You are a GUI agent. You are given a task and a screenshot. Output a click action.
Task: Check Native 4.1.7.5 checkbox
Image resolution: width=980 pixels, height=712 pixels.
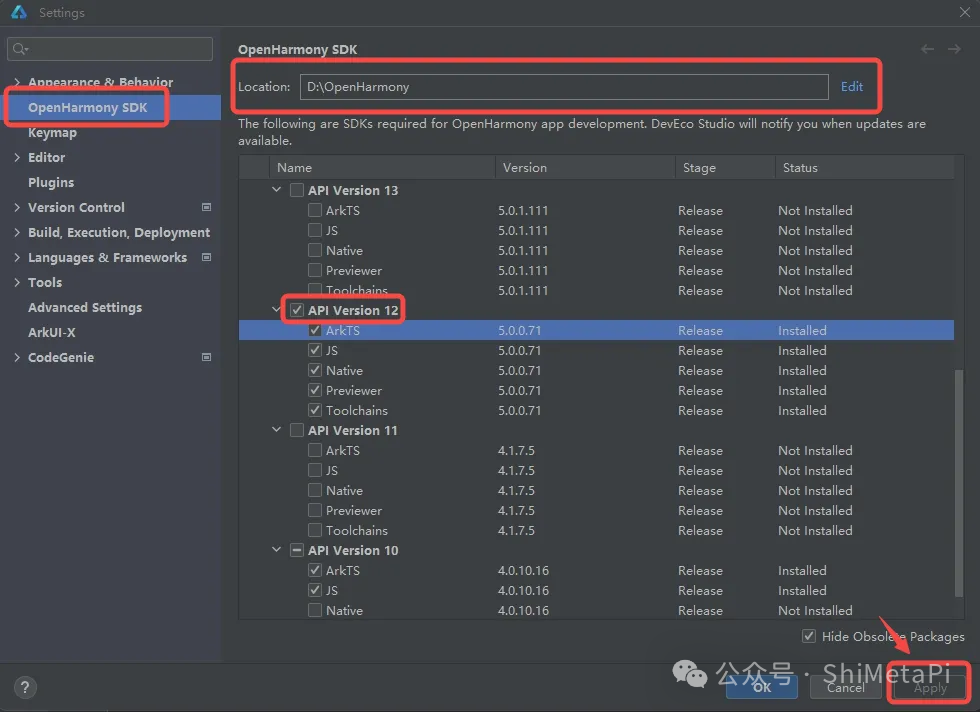pos(315,490)
